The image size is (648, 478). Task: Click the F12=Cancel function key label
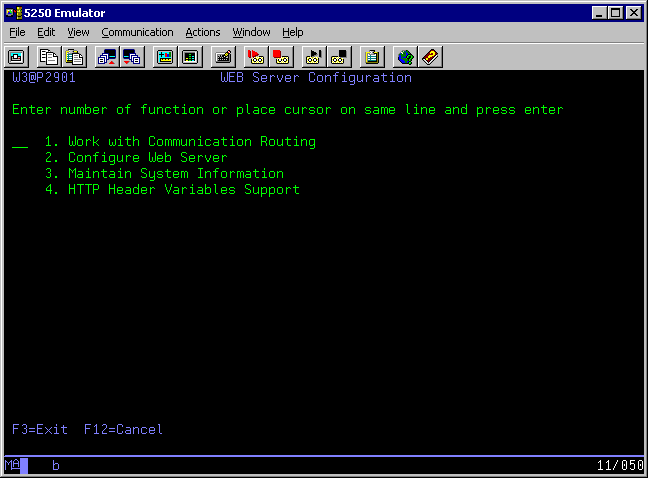pos(123,430)
